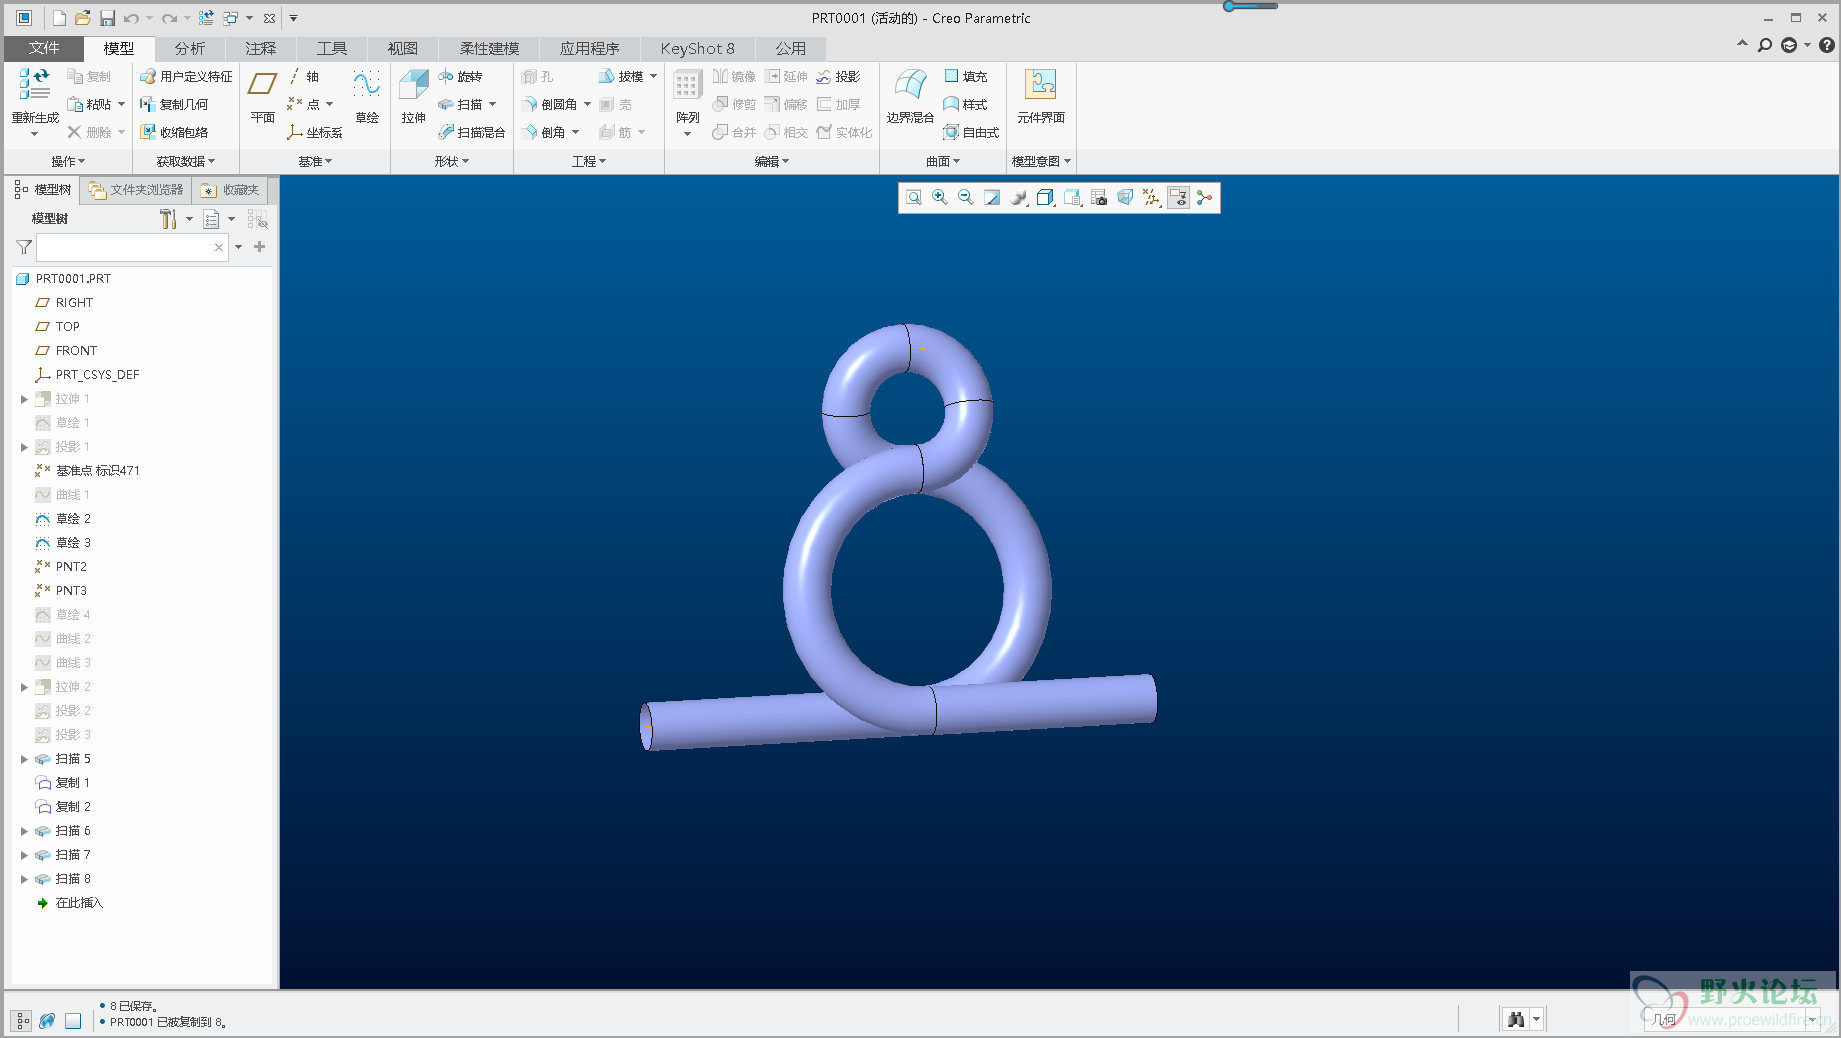Click the 重新生成 (Regenerate) icon
The width and height of the screenshot is (1841, 1038).
34,86
